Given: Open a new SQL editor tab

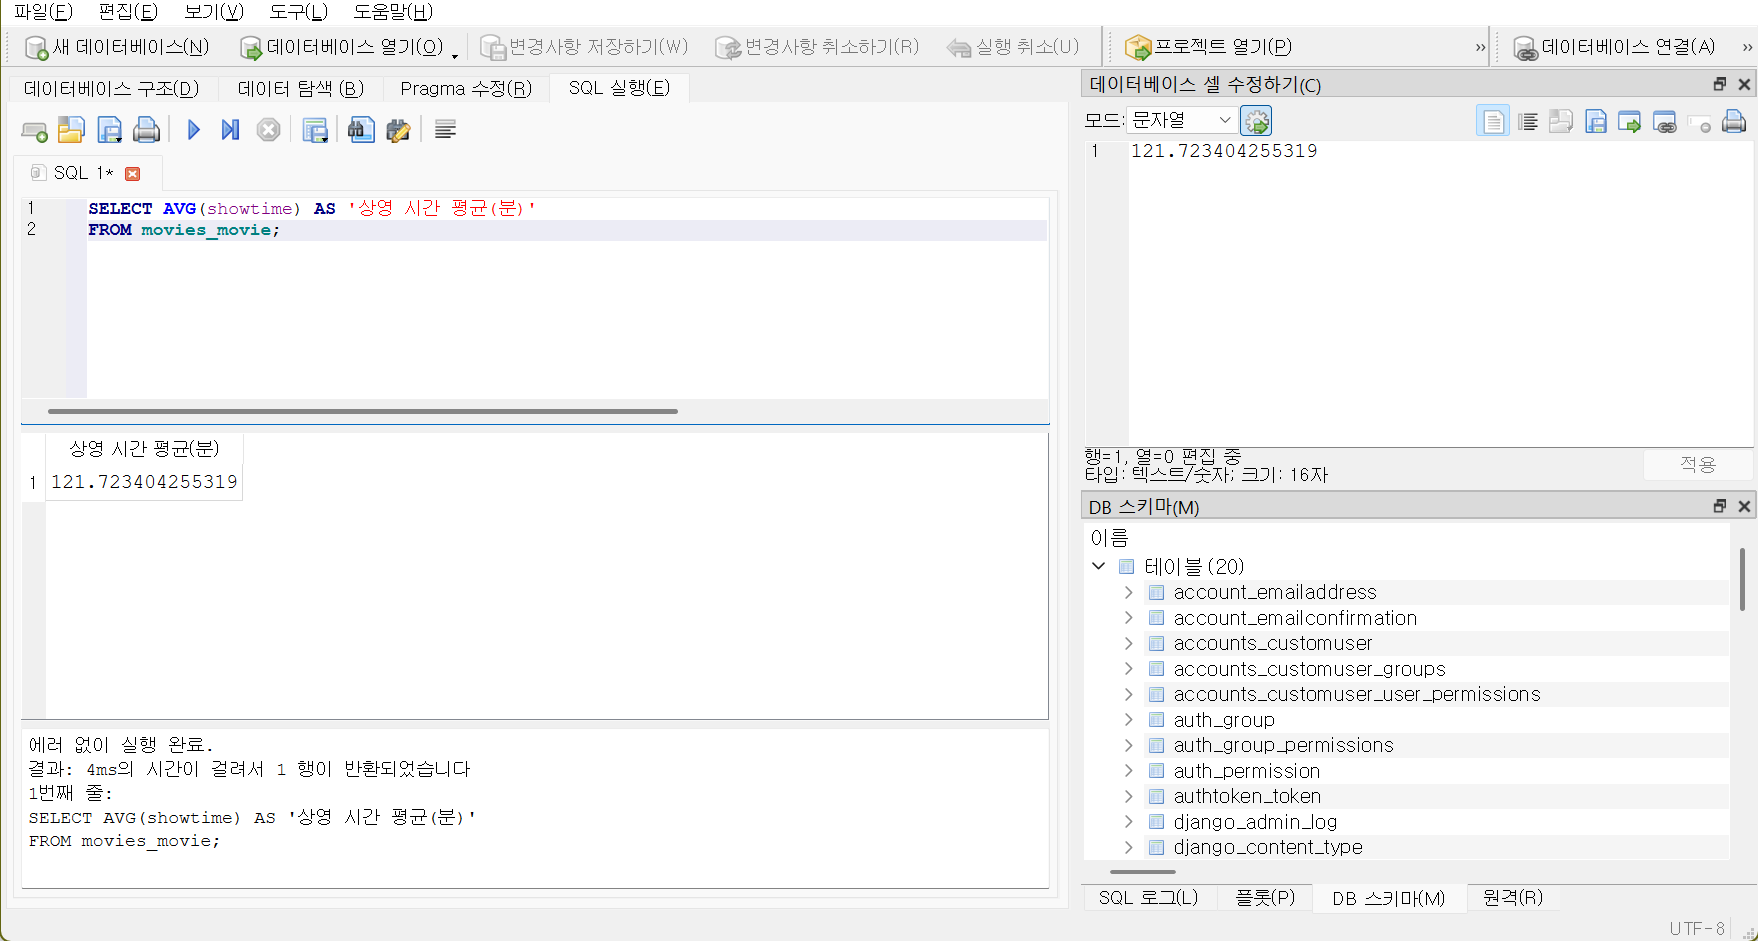Looking at the screenshot, I should (34, 130).
